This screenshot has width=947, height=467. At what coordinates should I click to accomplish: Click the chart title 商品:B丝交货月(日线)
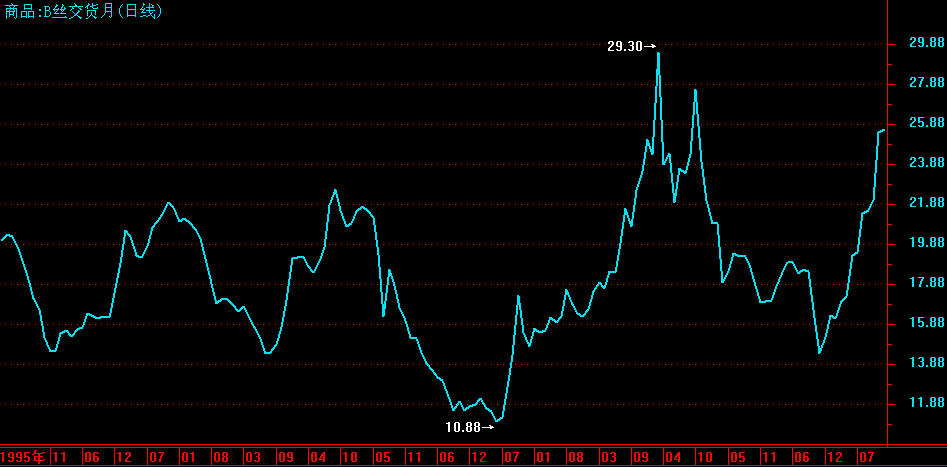pyautogui.click(x=84, y=12)
